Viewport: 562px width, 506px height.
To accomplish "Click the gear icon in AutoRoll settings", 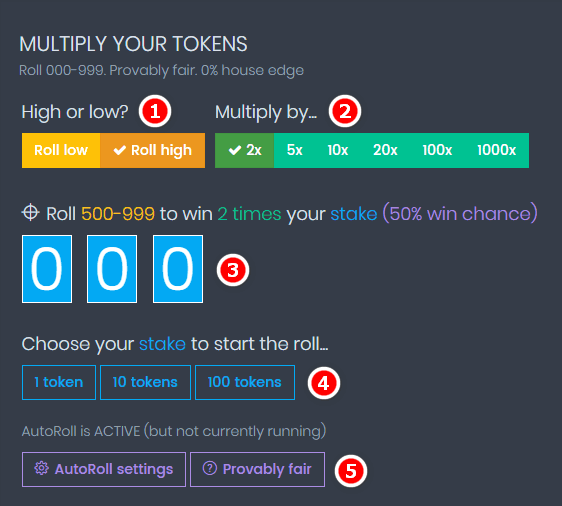I will pyautogui.click(x=41, y=468).
